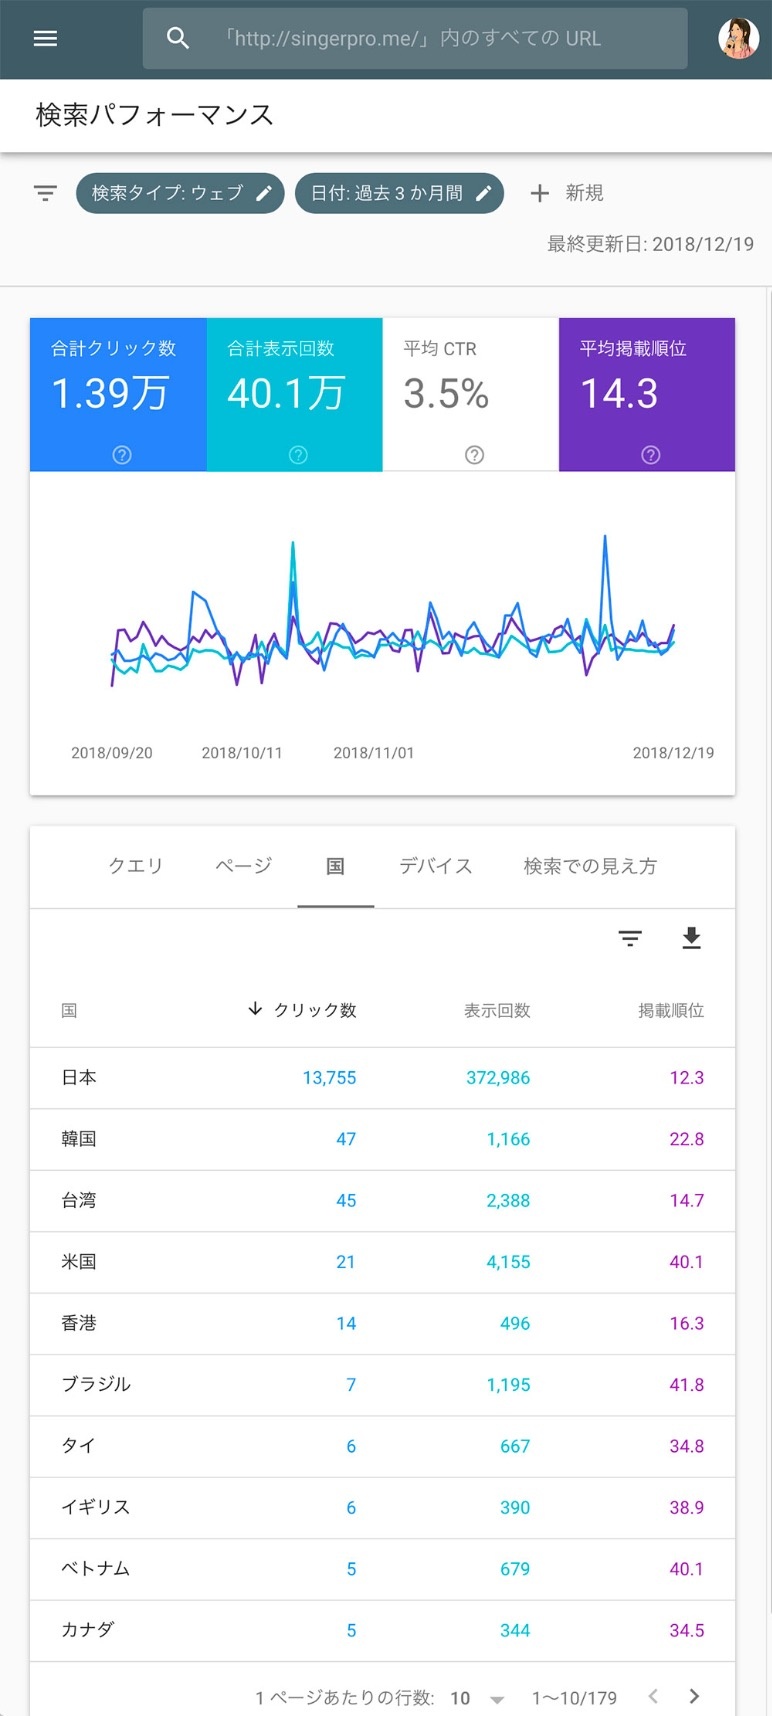Download the table data with export icon

[691, 938]
